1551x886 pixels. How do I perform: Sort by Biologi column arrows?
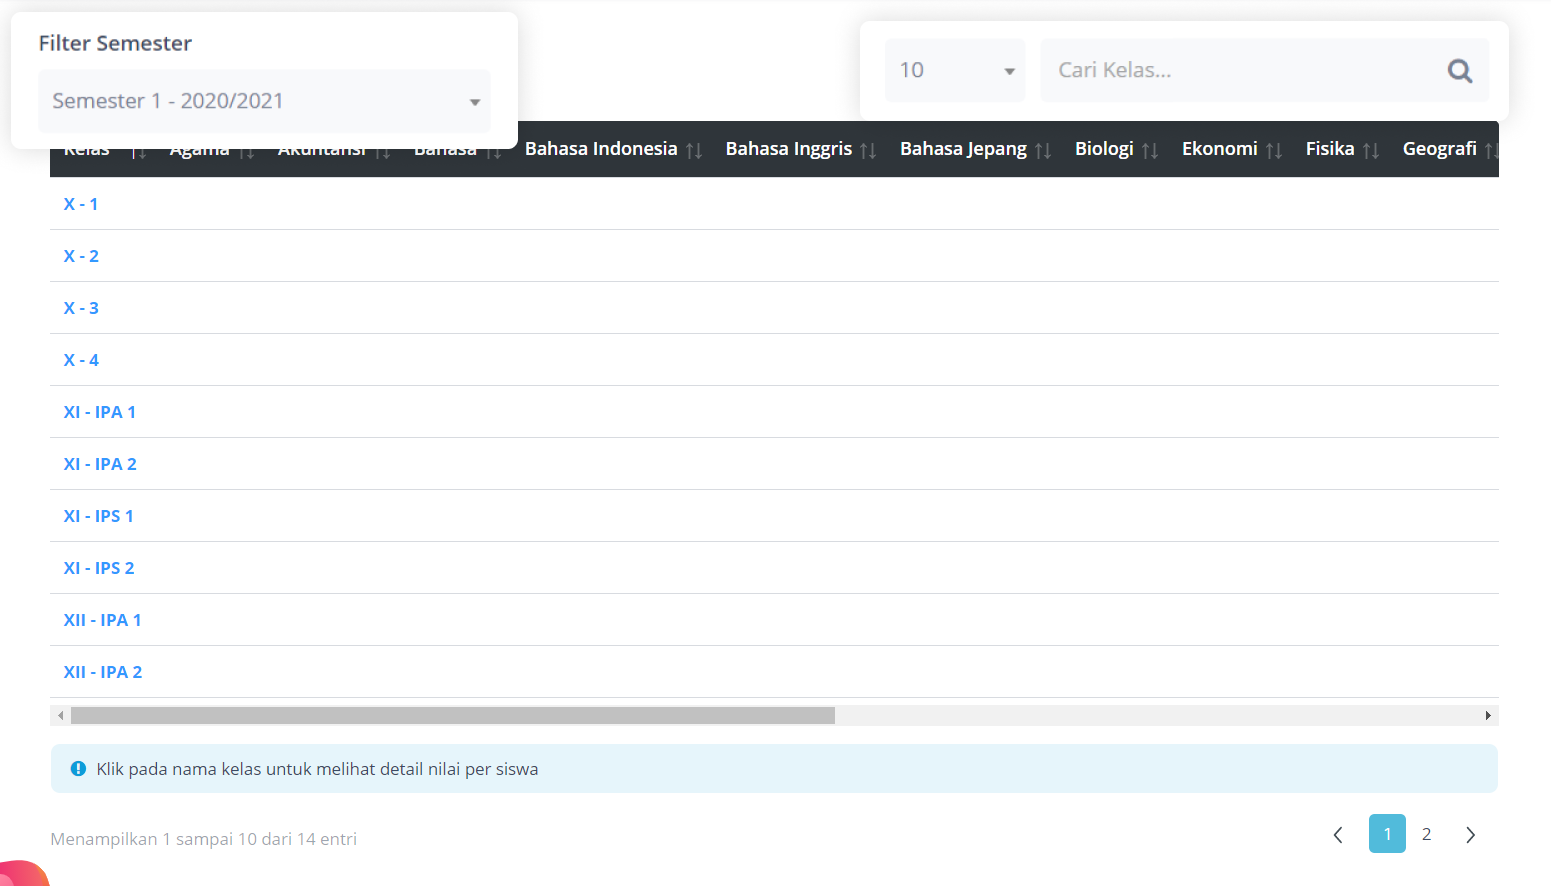click(1150, 150)
